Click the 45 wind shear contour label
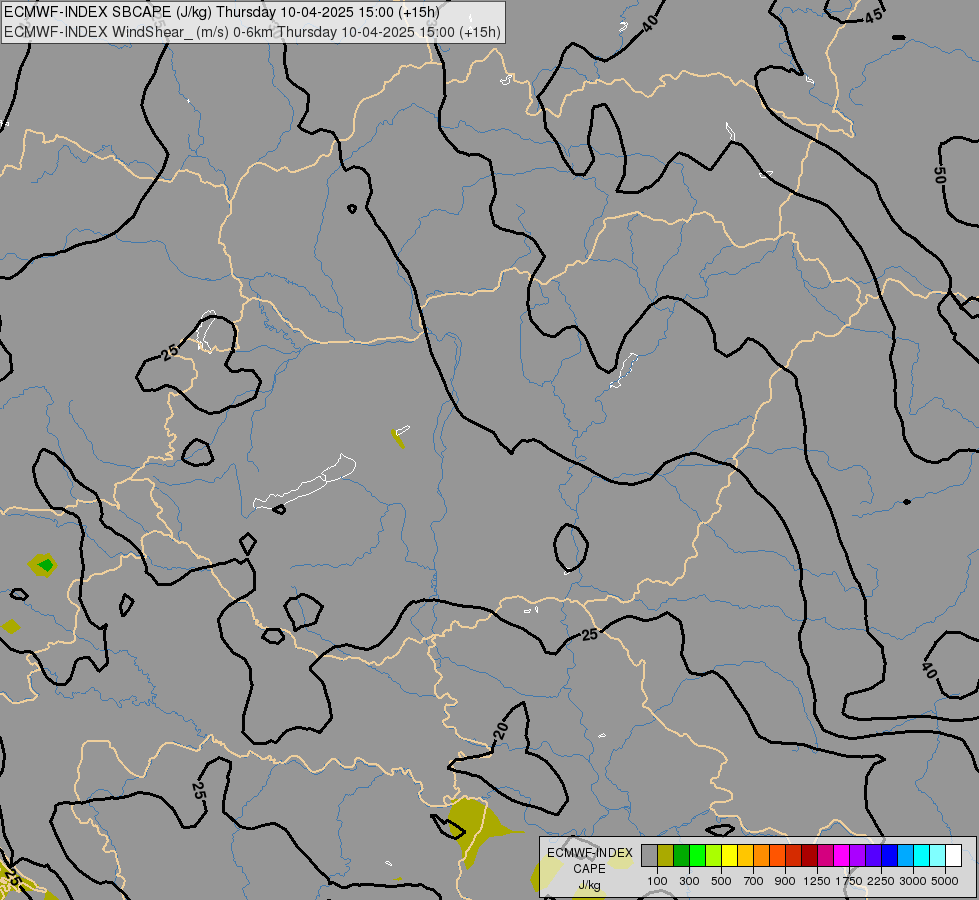The image size is (979, 900). click(874, 16)
